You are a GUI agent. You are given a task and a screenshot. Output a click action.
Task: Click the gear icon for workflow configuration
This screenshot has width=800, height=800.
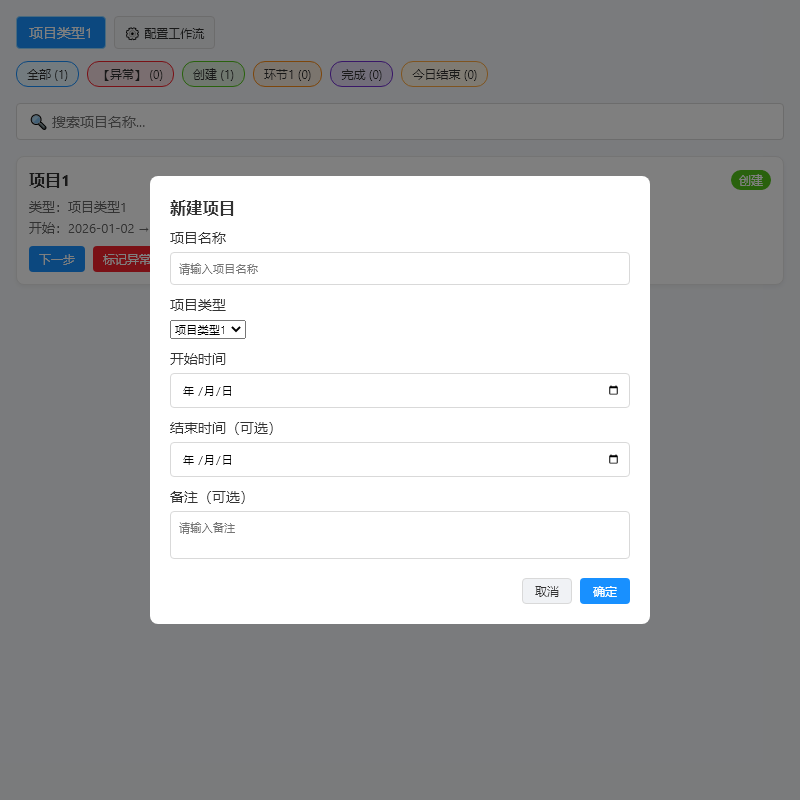click(x=132, y=33)
